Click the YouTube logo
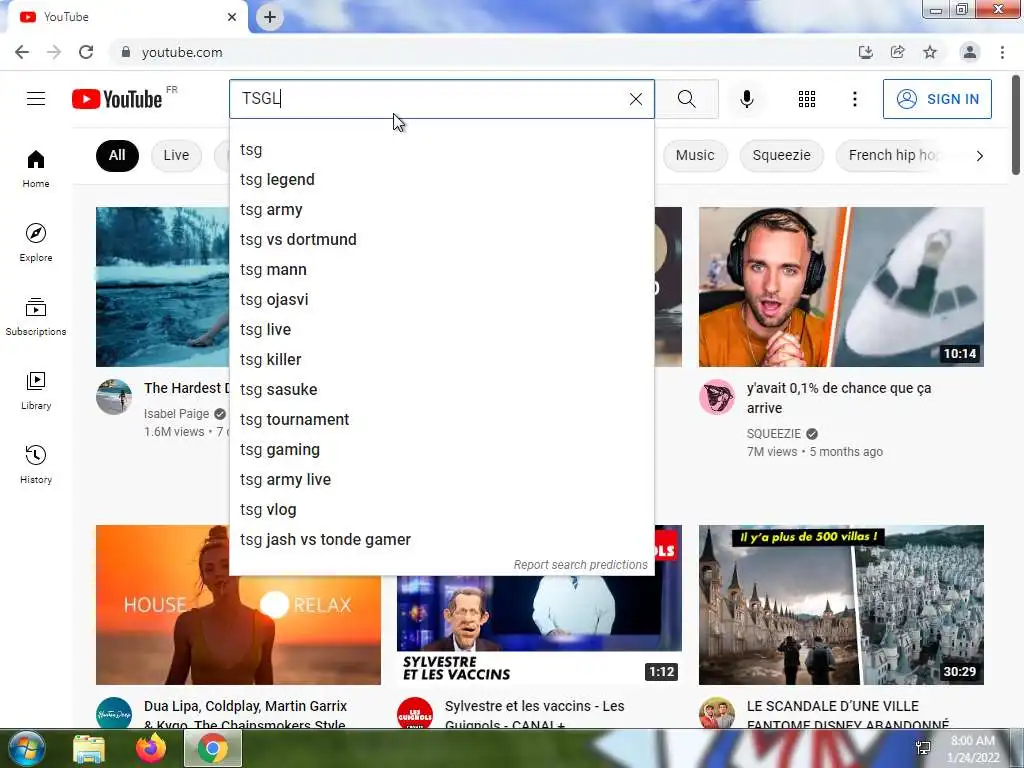This screenshot has height=768, width=1024. tap(117, 99)
